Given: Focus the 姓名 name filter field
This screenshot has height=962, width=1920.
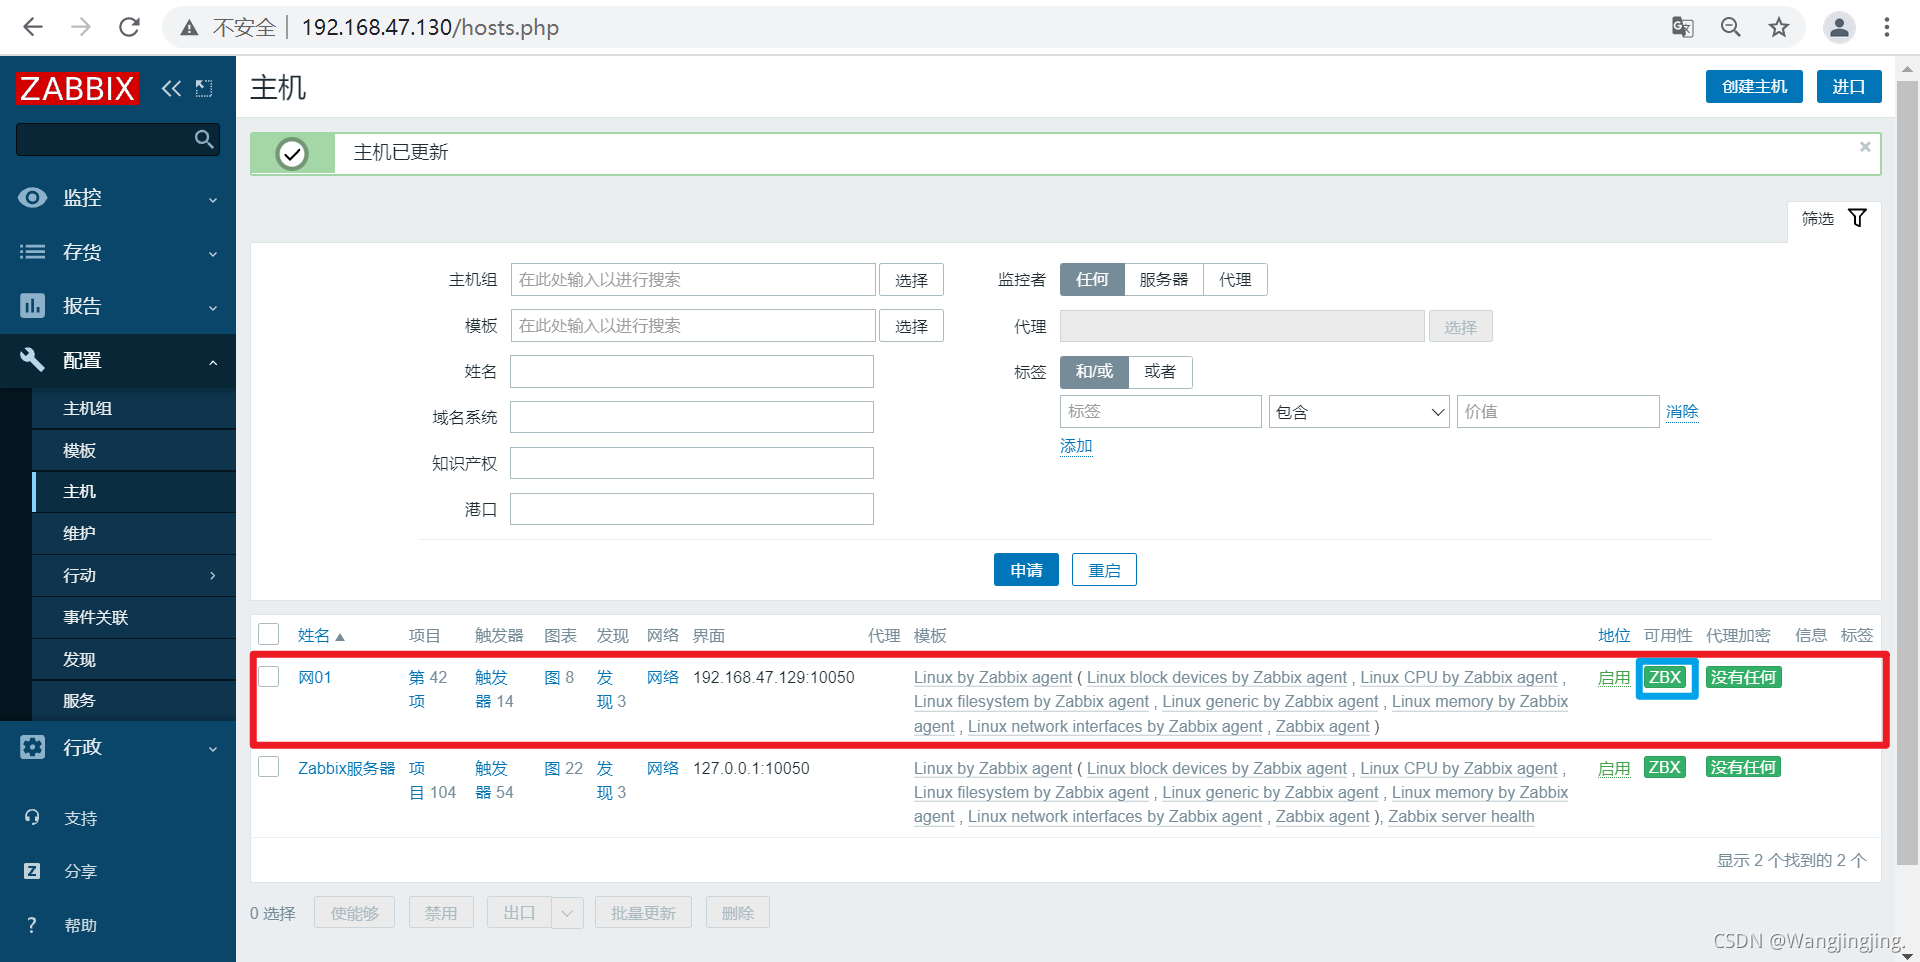Looking at the screenshot, I should coord(692,371).
